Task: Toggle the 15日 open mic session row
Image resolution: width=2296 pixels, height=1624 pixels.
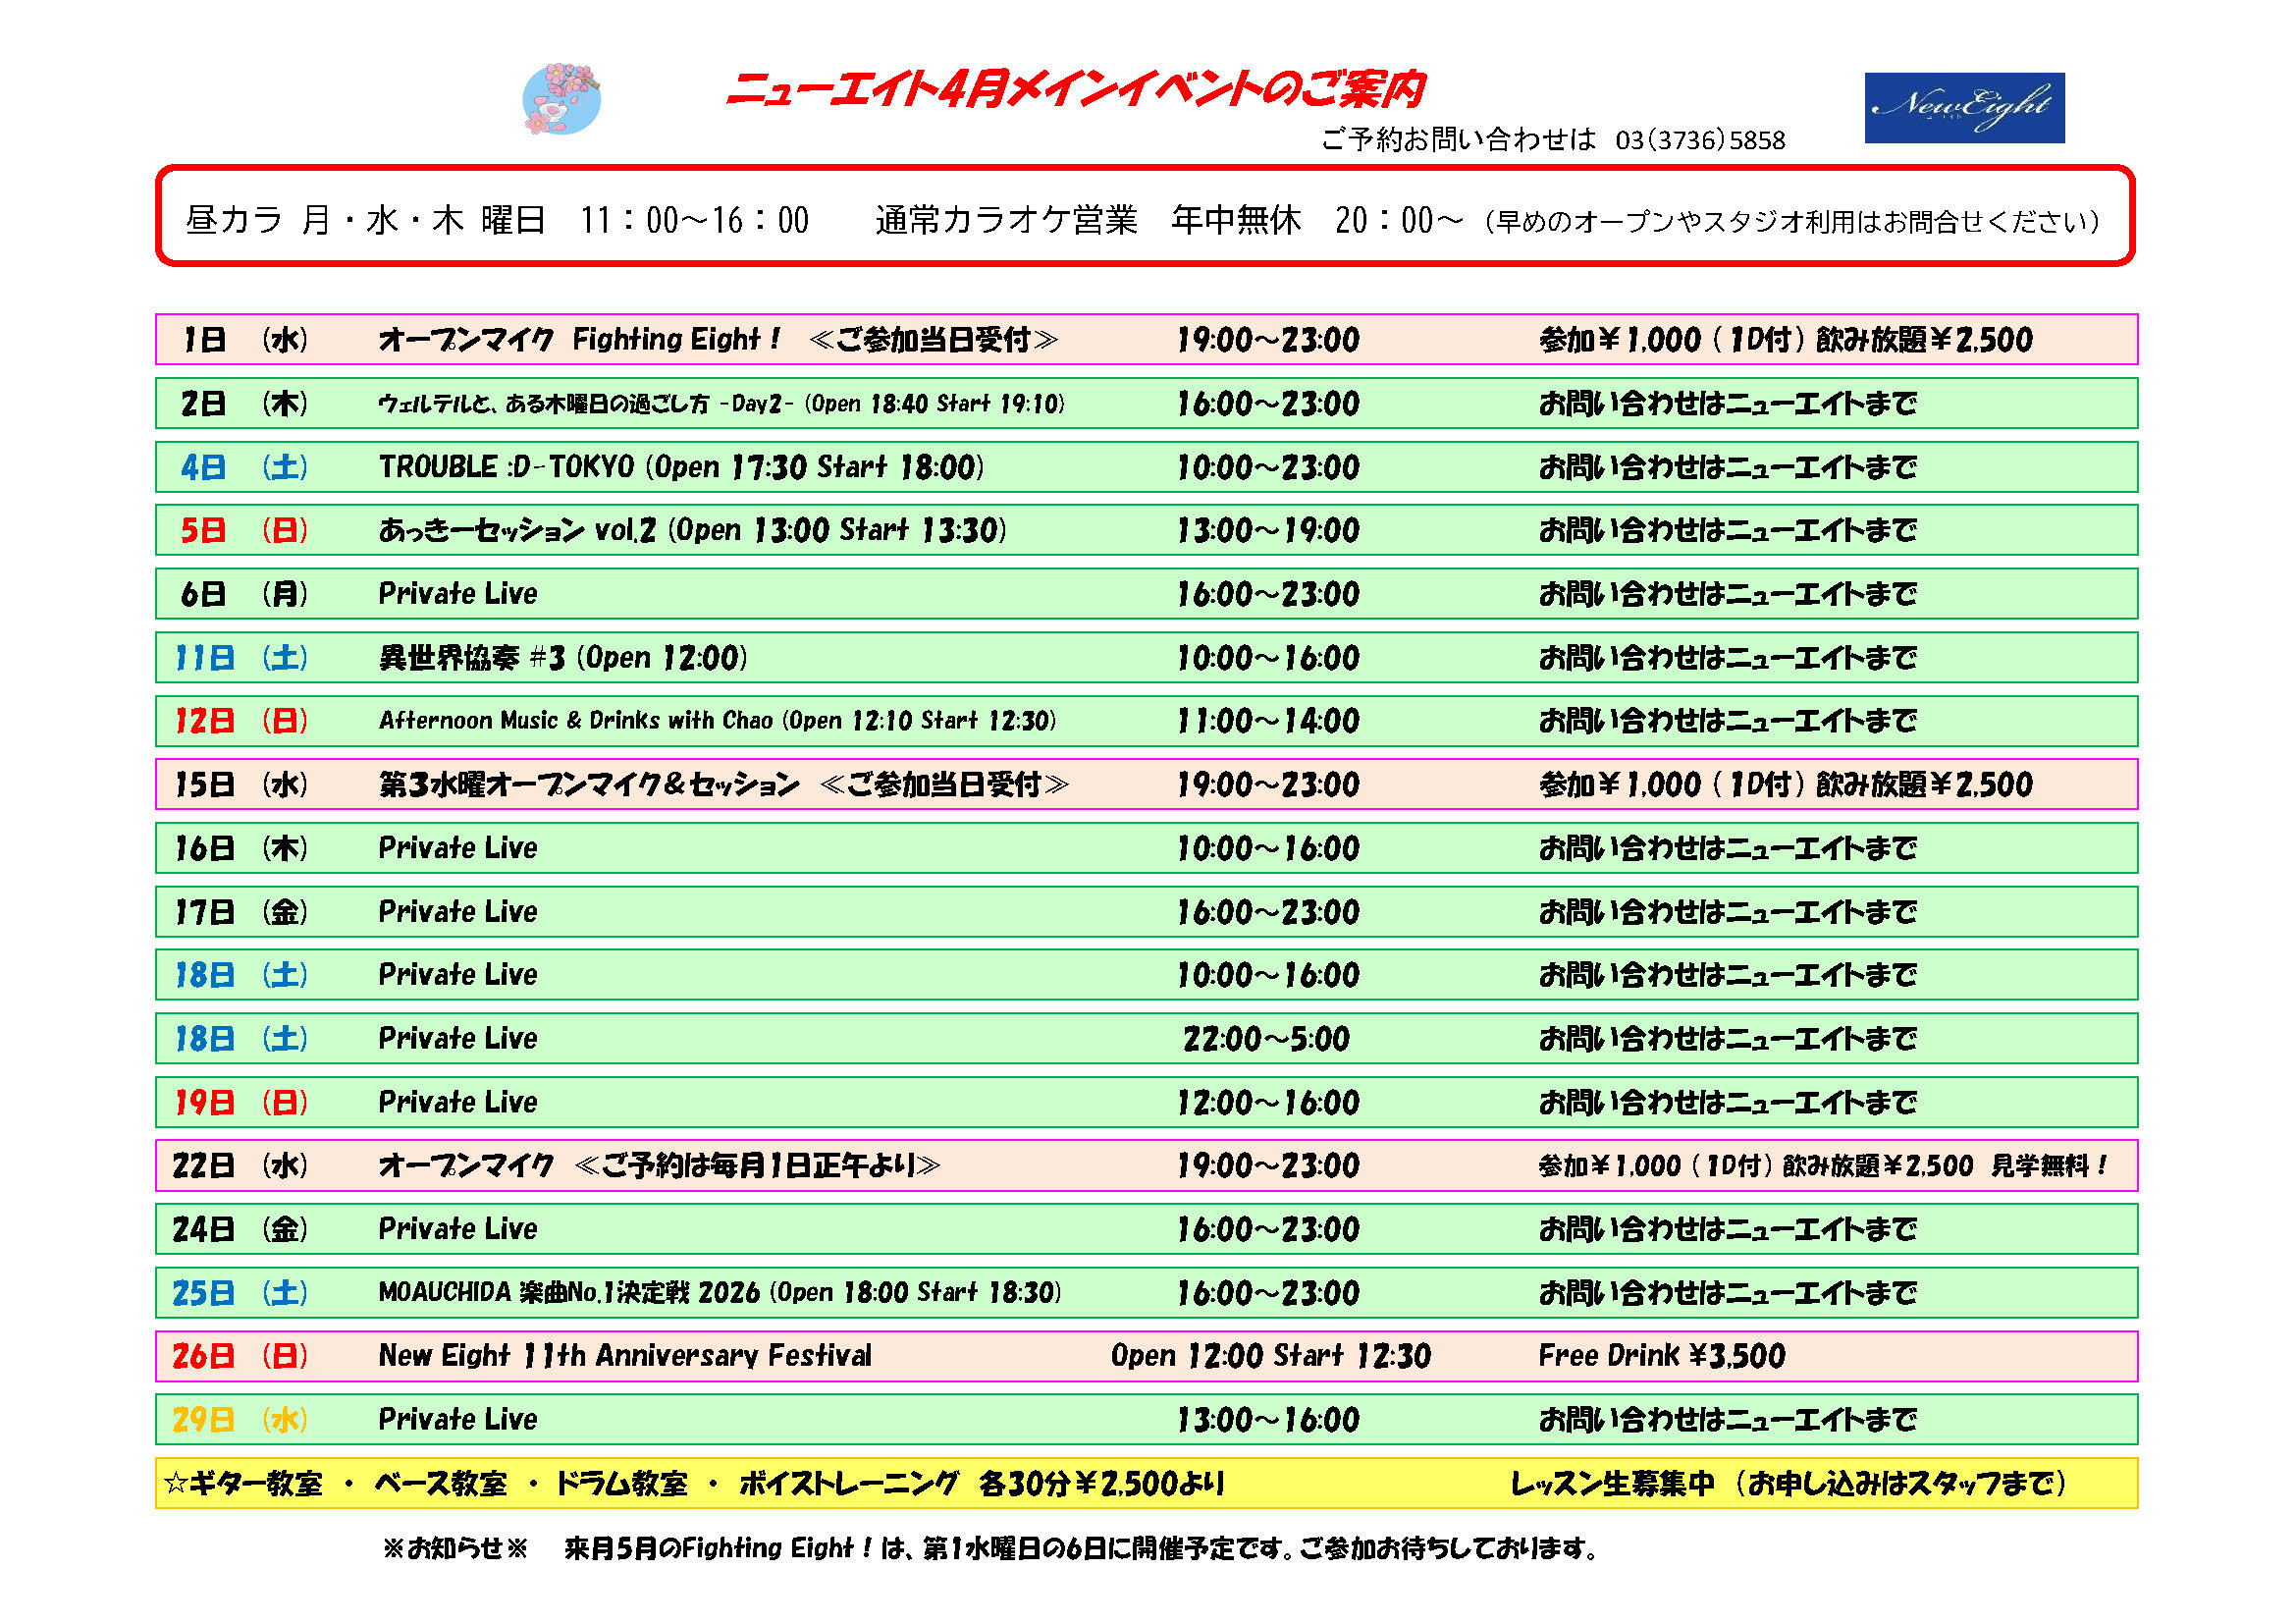Action: point(1148,784)
